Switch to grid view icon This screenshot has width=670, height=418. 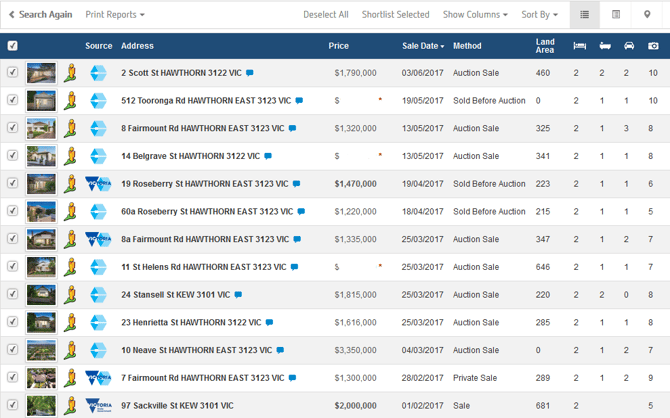(x=616, y=15)
